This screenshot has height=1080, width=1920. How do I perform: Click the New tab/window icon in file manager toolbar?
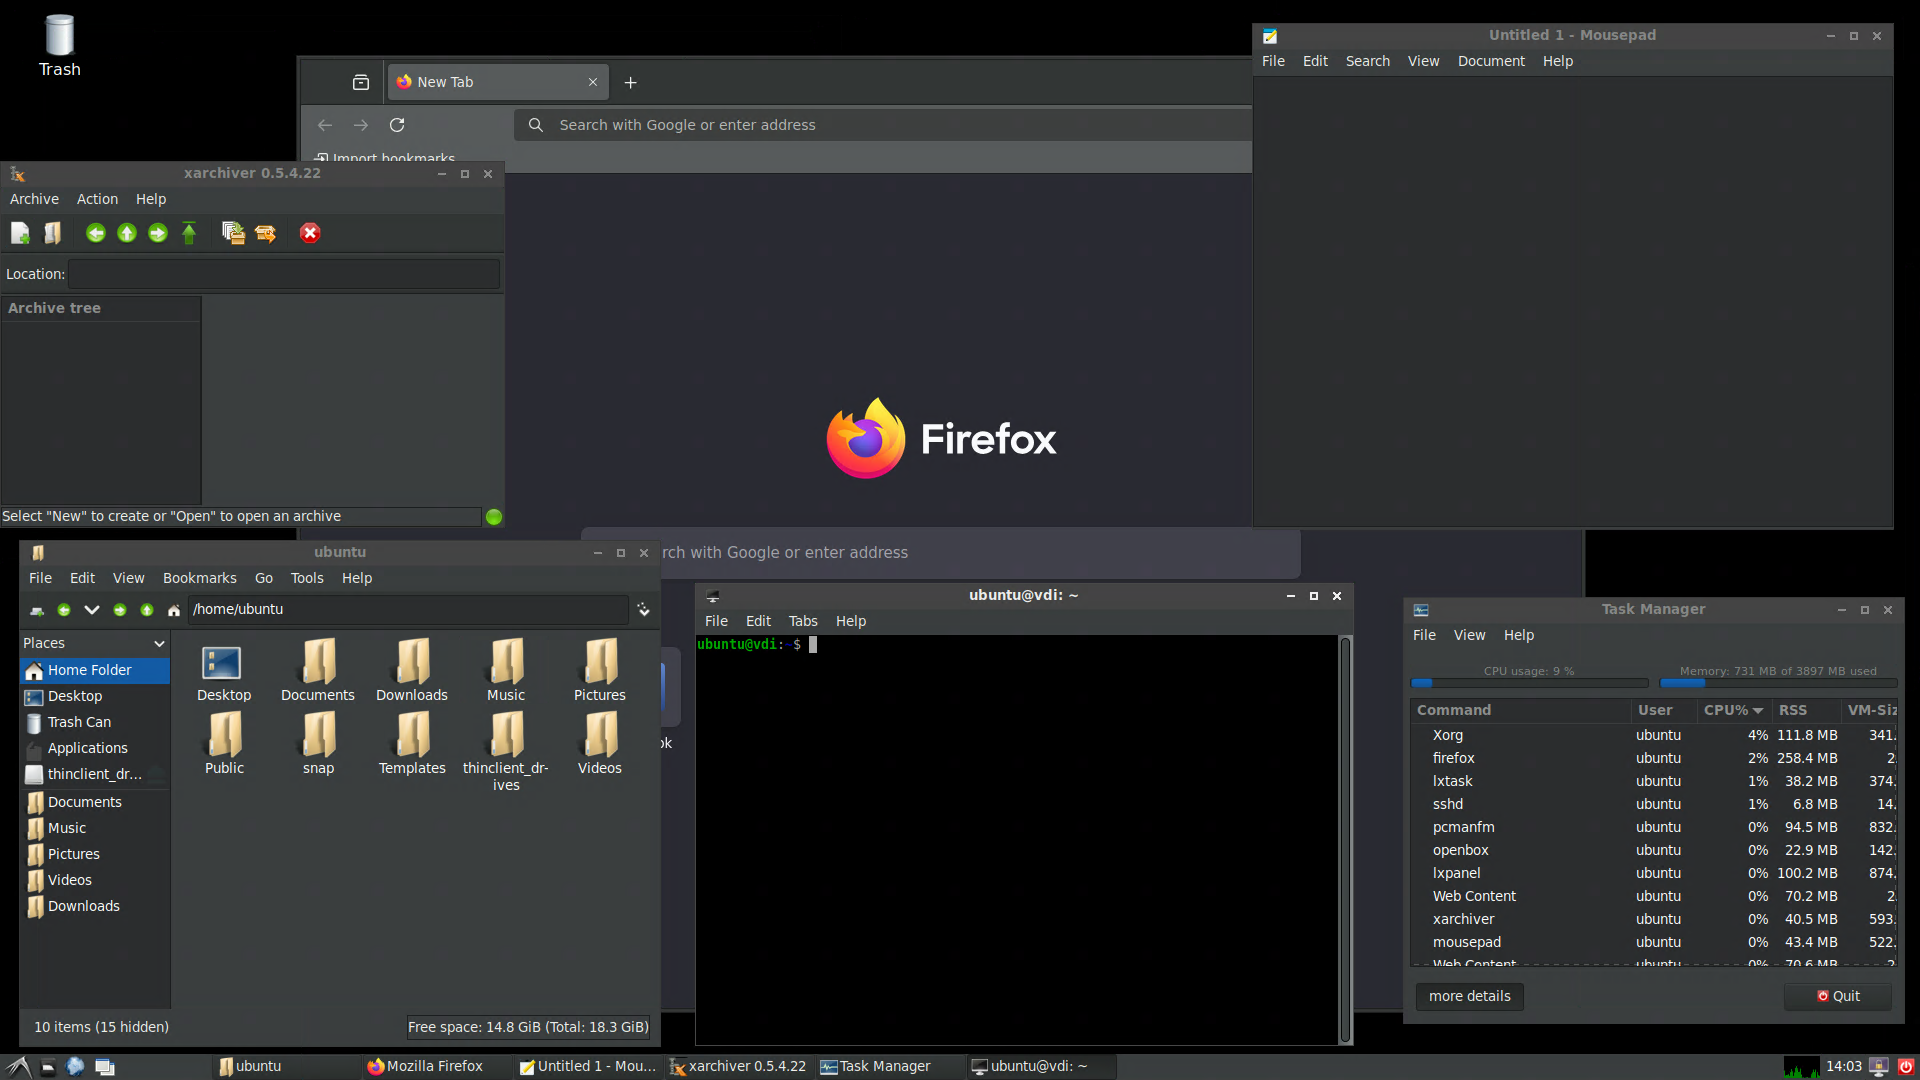click(x=37, y=610)
